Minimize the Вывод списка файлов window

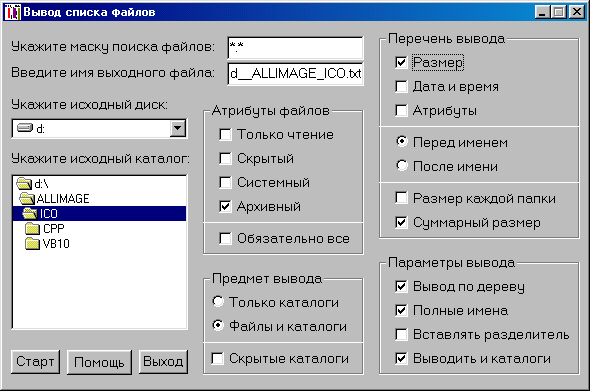pos(542,12)
